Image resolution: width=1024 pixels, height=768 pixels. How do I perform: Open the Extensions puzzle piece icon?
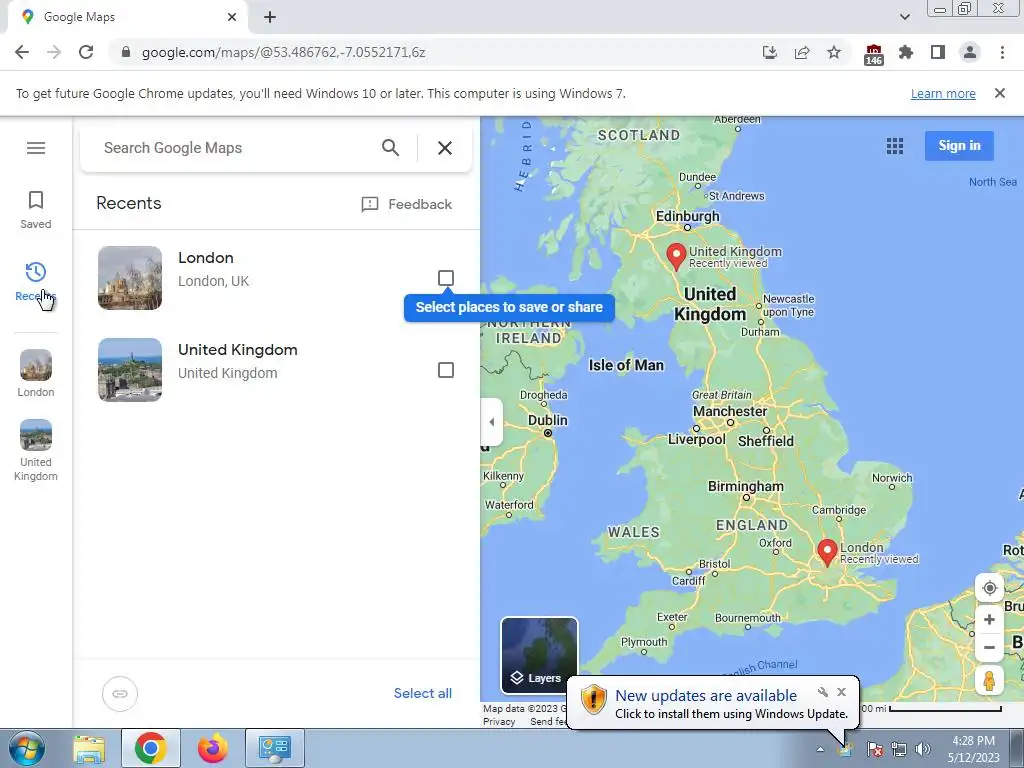click(906, 52)
